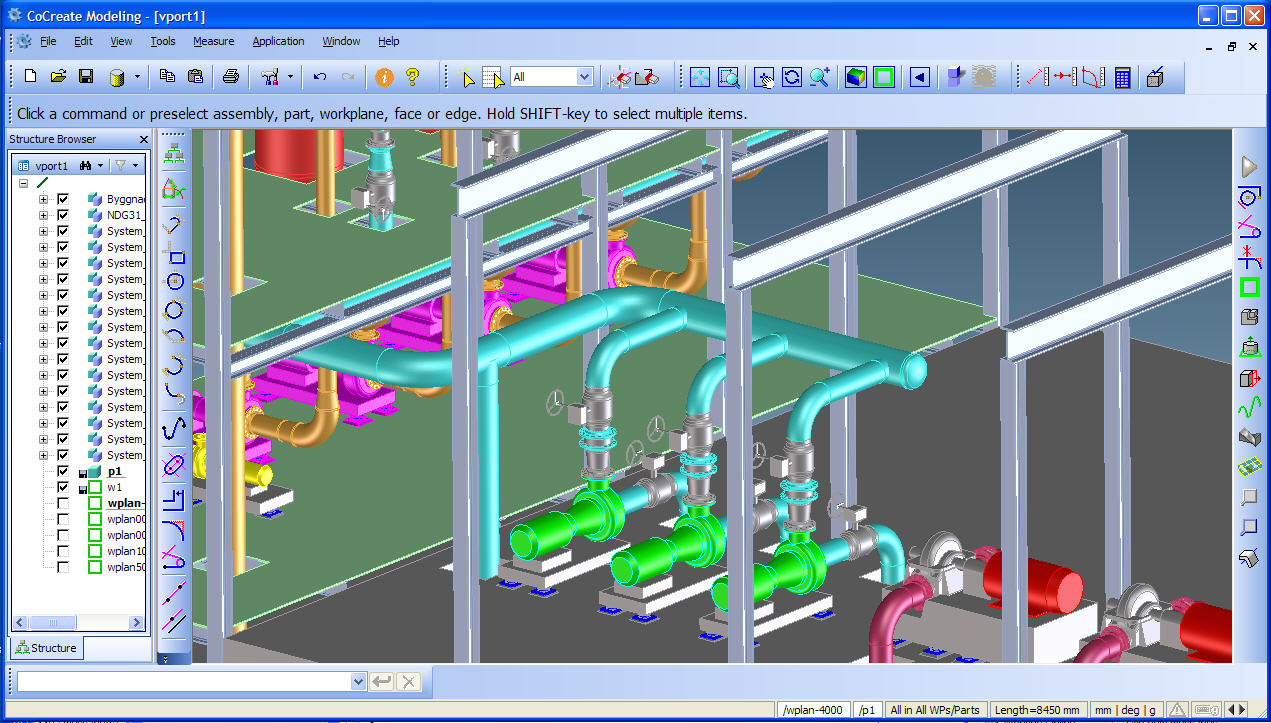Open print dialog from toolbar printer icon
The height and width of the screenshot is (723, 1271).
231,76
